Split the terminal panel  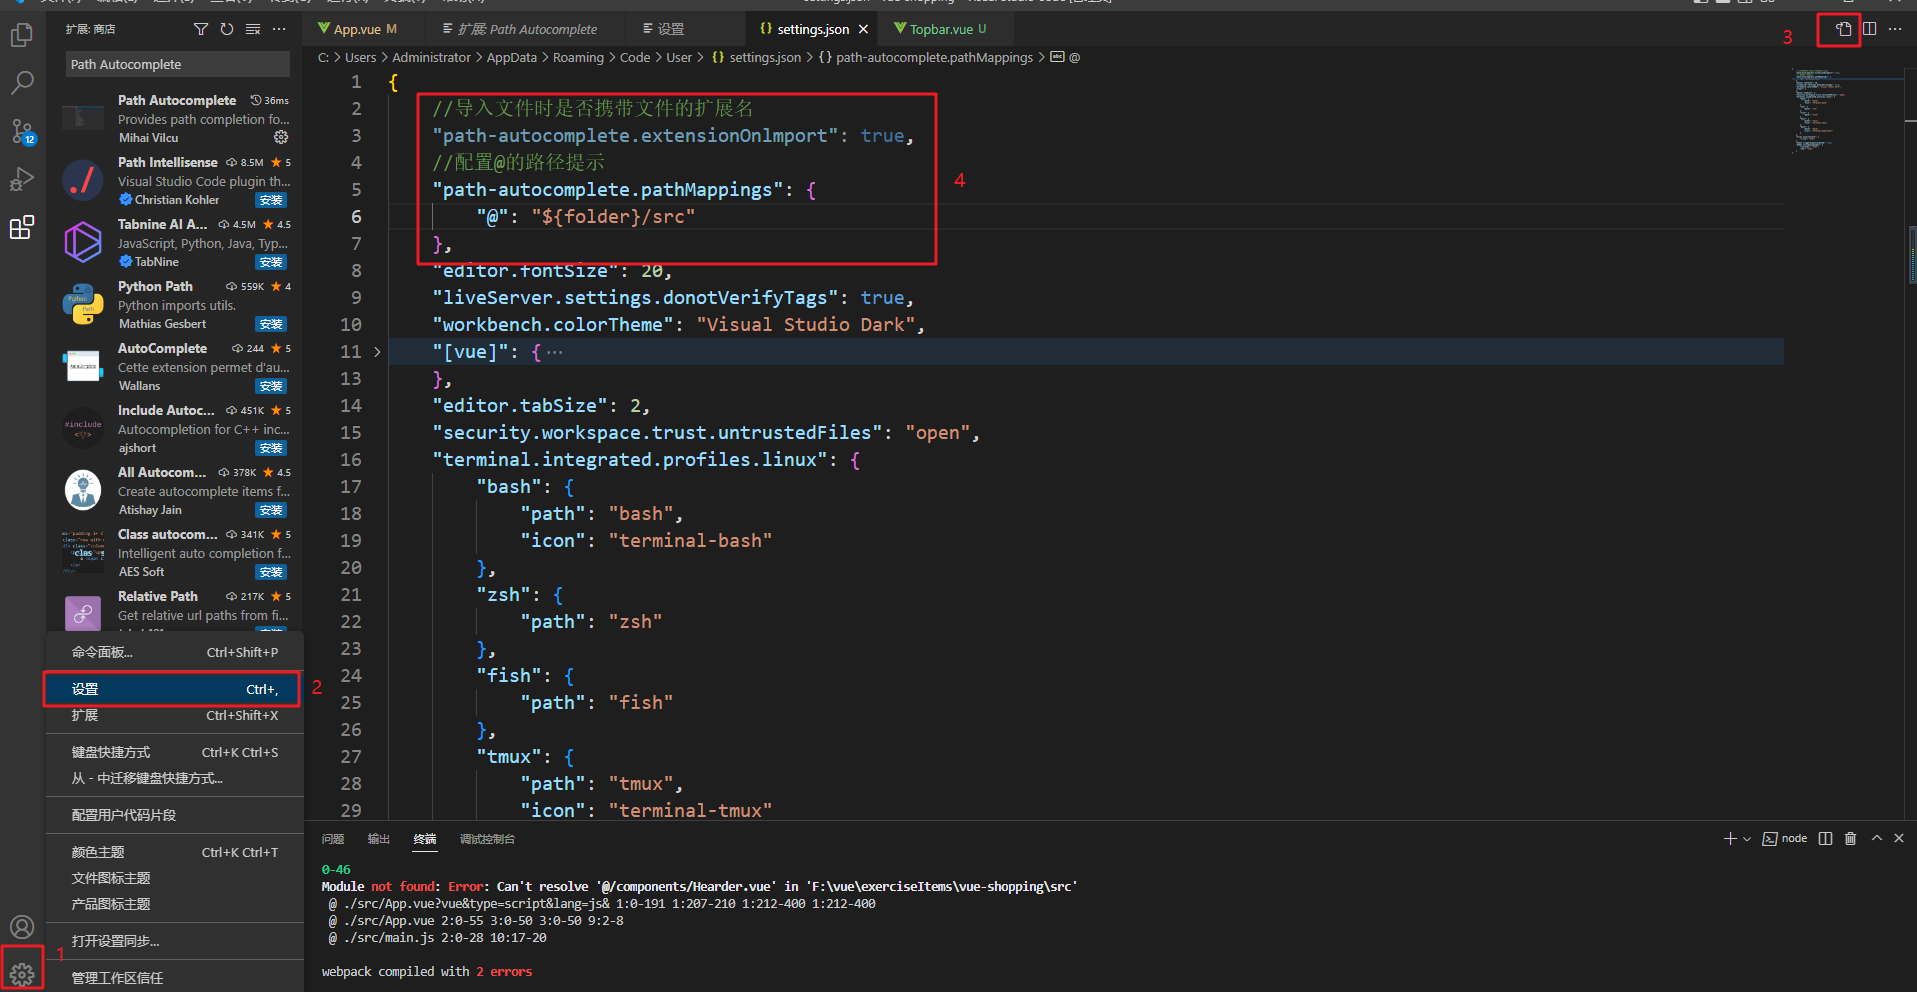pos(1825,839)
